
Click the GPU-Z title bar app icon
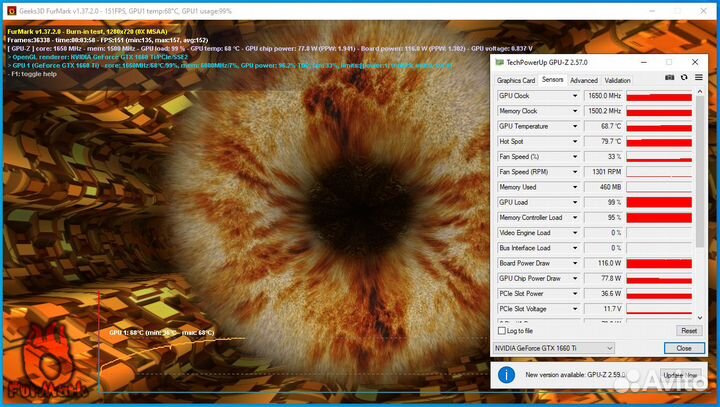[500, 62]
